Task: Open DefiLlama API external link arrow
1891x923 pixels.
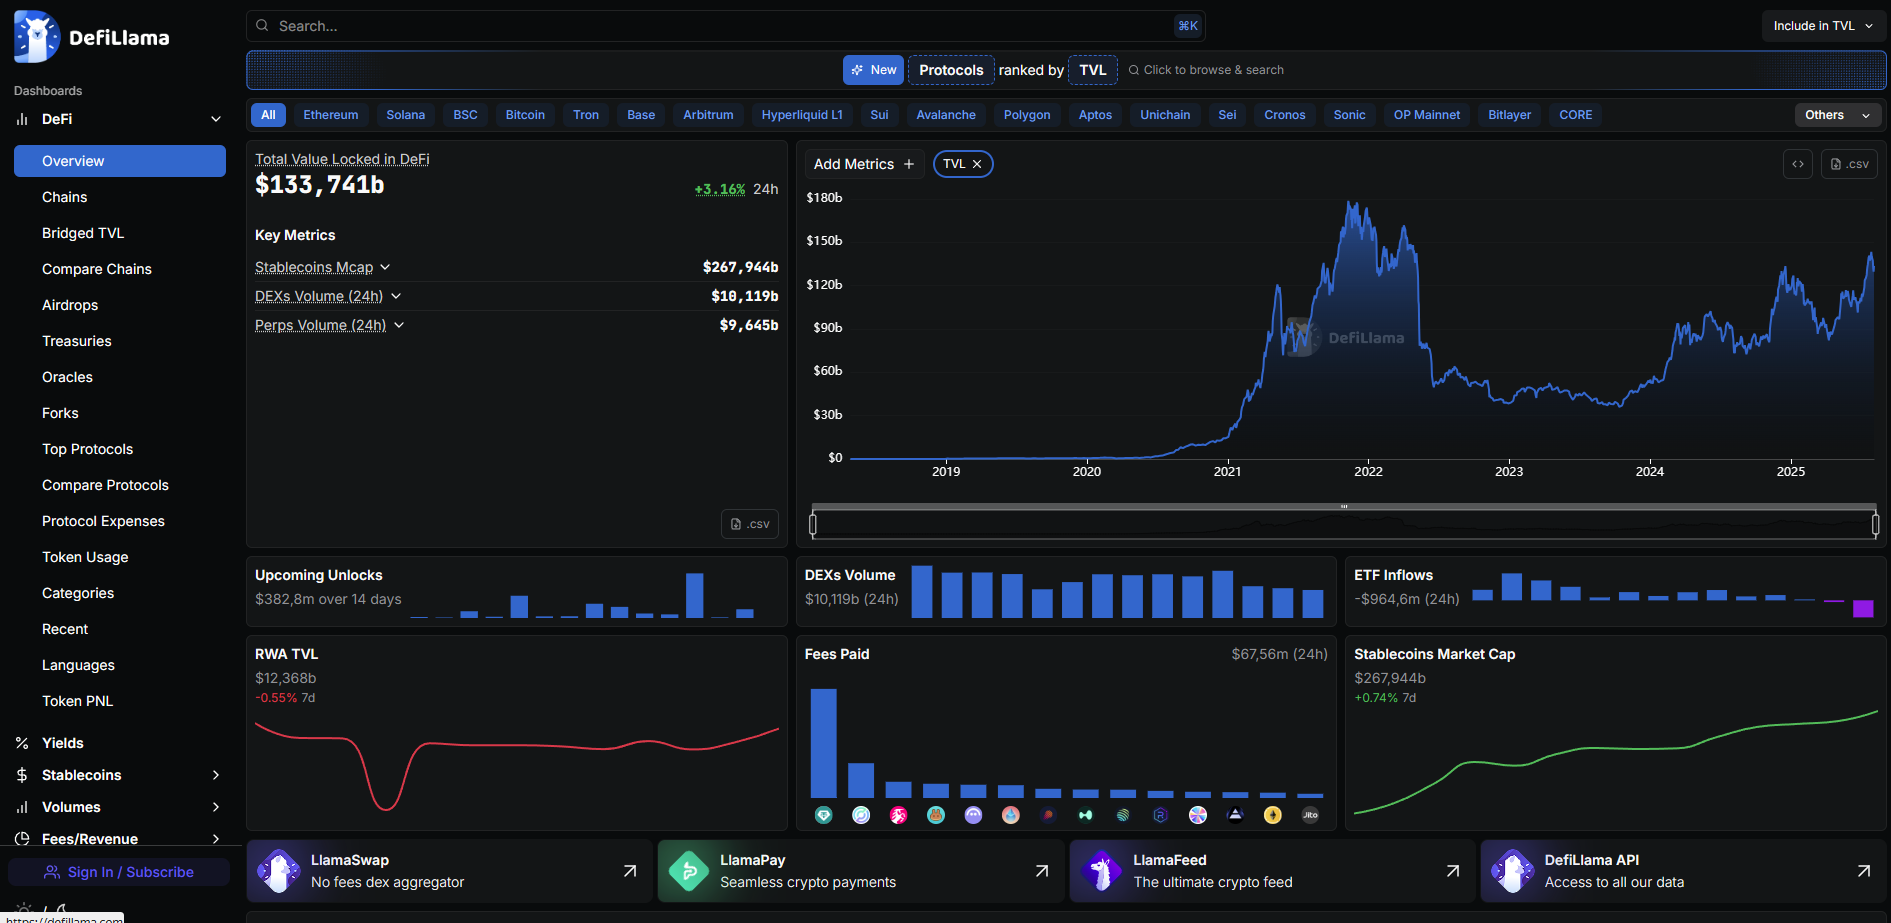Action: 1864,871
